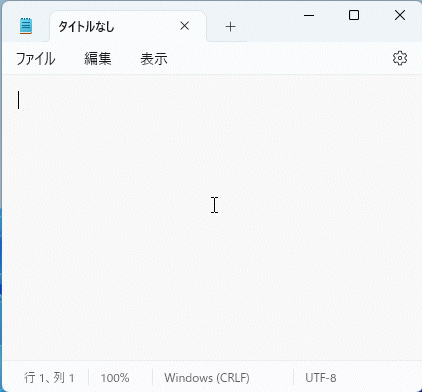Add a new tab with plus button

(x=230, y=27)
